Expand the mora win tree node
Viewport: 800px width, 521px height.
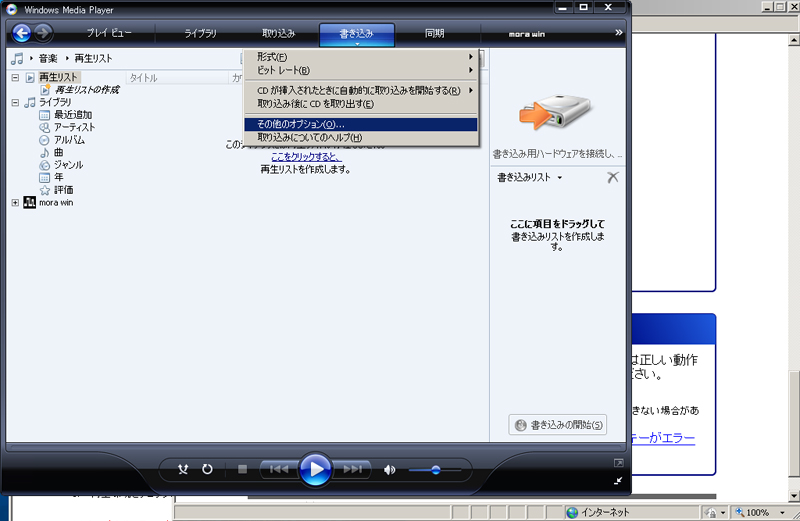coord(15,202)
